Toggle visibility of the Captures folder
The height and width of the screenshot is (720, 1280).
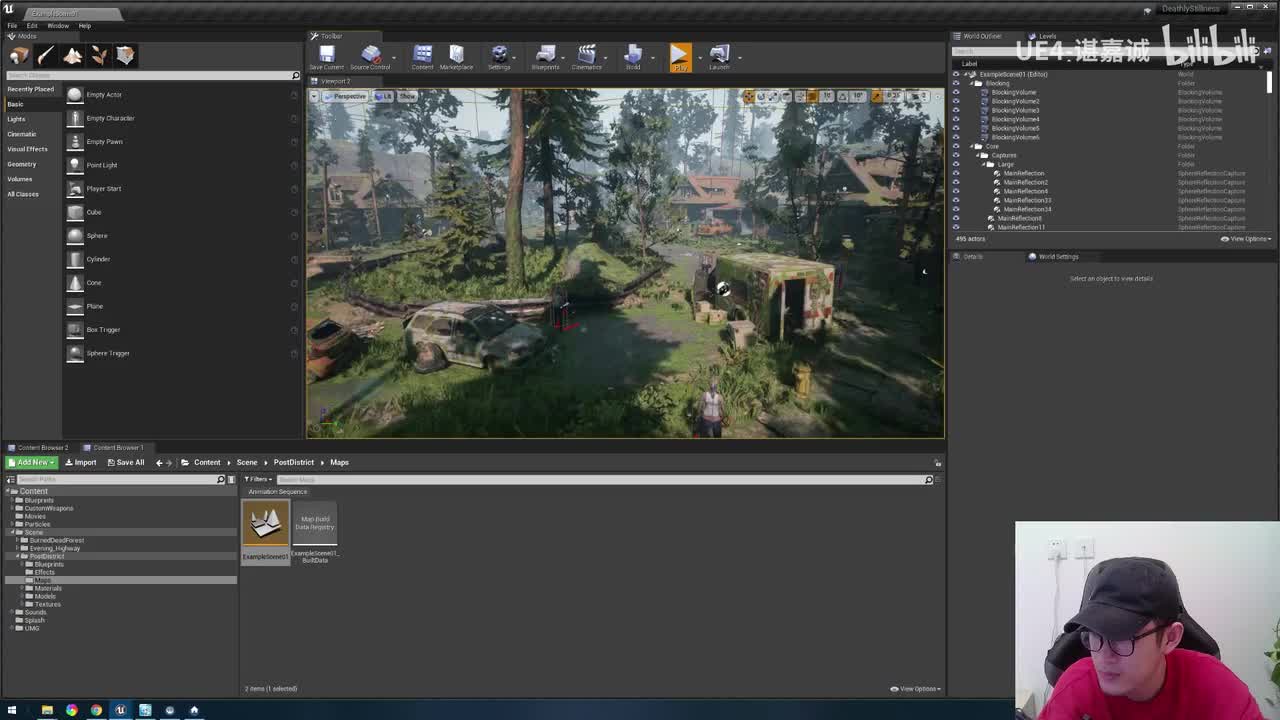(x=956, y=155)
